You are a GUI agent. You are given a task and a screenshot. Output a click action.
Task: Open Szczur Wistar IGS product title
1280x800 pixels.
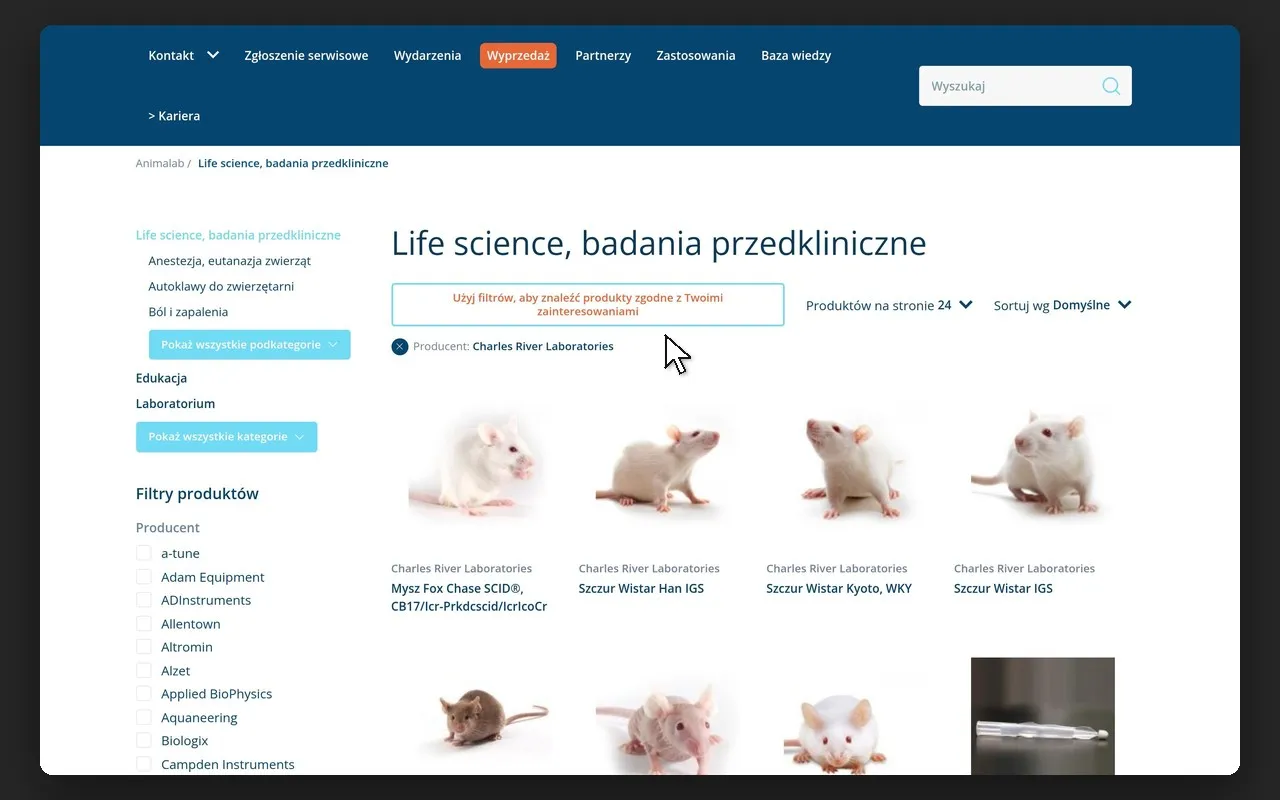(1003, 589)
